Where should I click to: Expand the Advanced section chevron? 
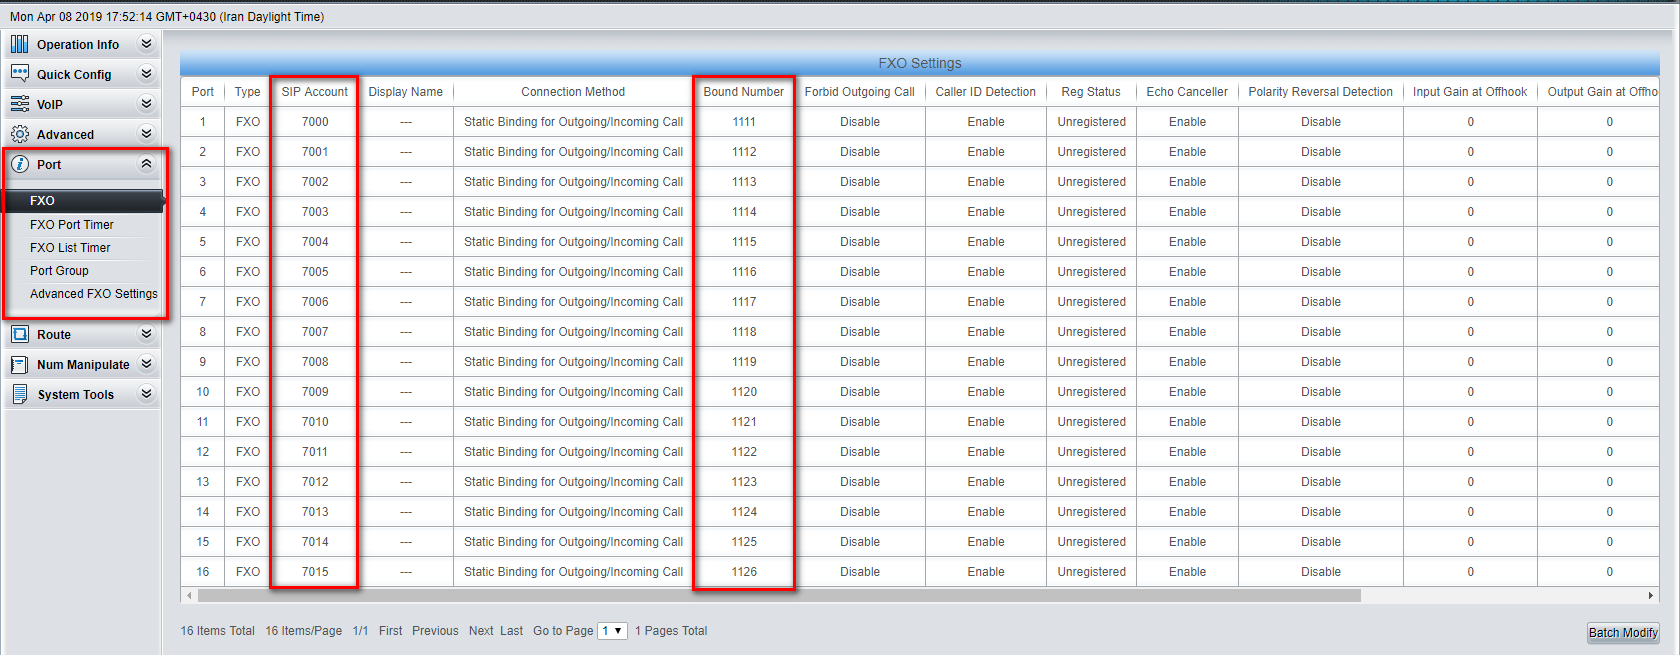point(146,134)
